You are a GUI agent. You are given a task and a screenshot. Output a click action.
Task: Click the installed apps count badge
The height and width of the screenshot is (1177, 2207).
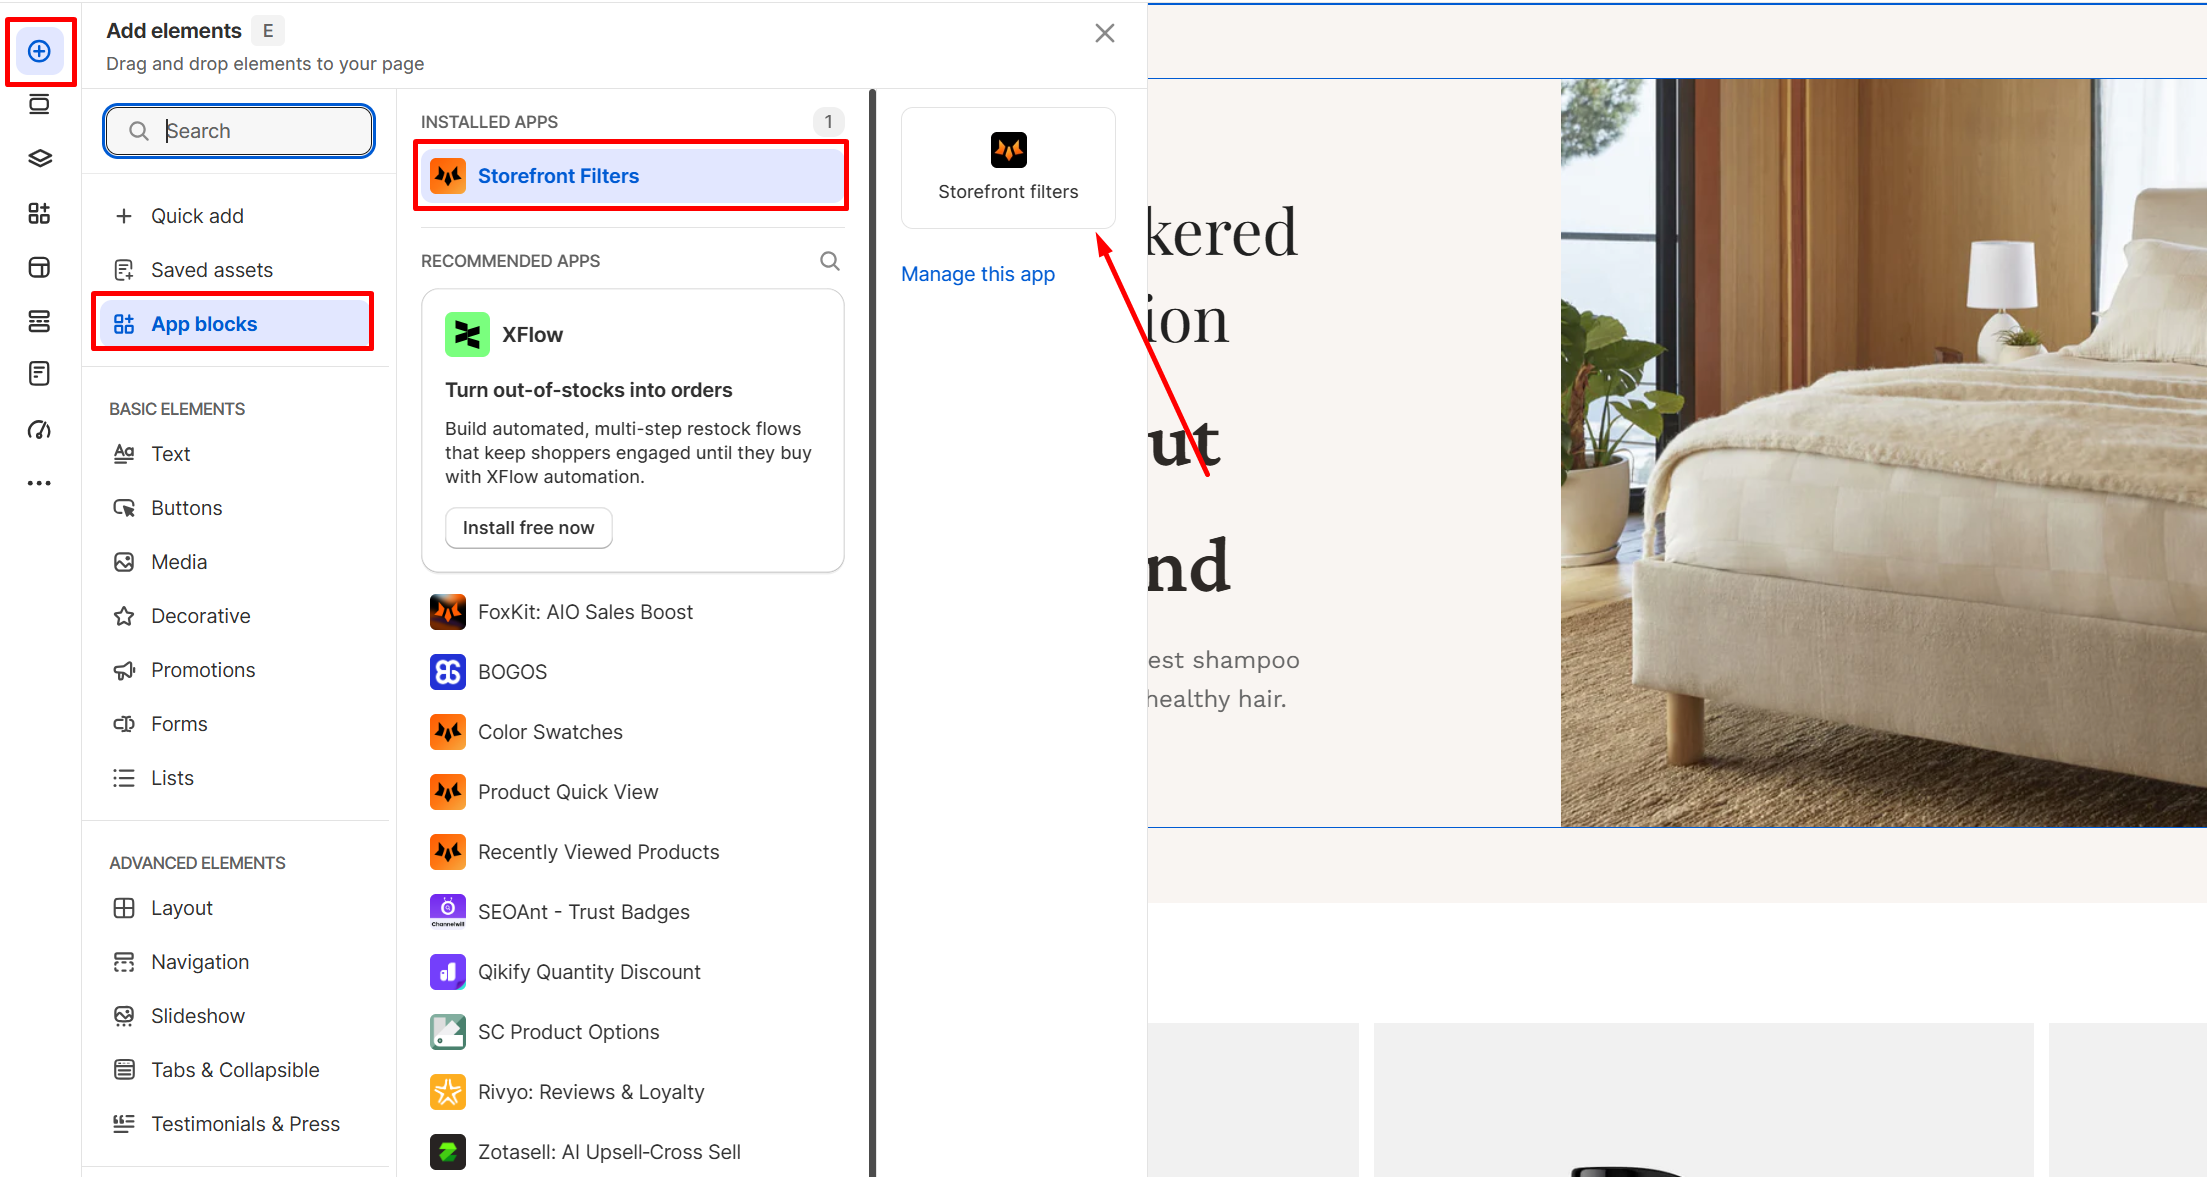tap(828, 122)
